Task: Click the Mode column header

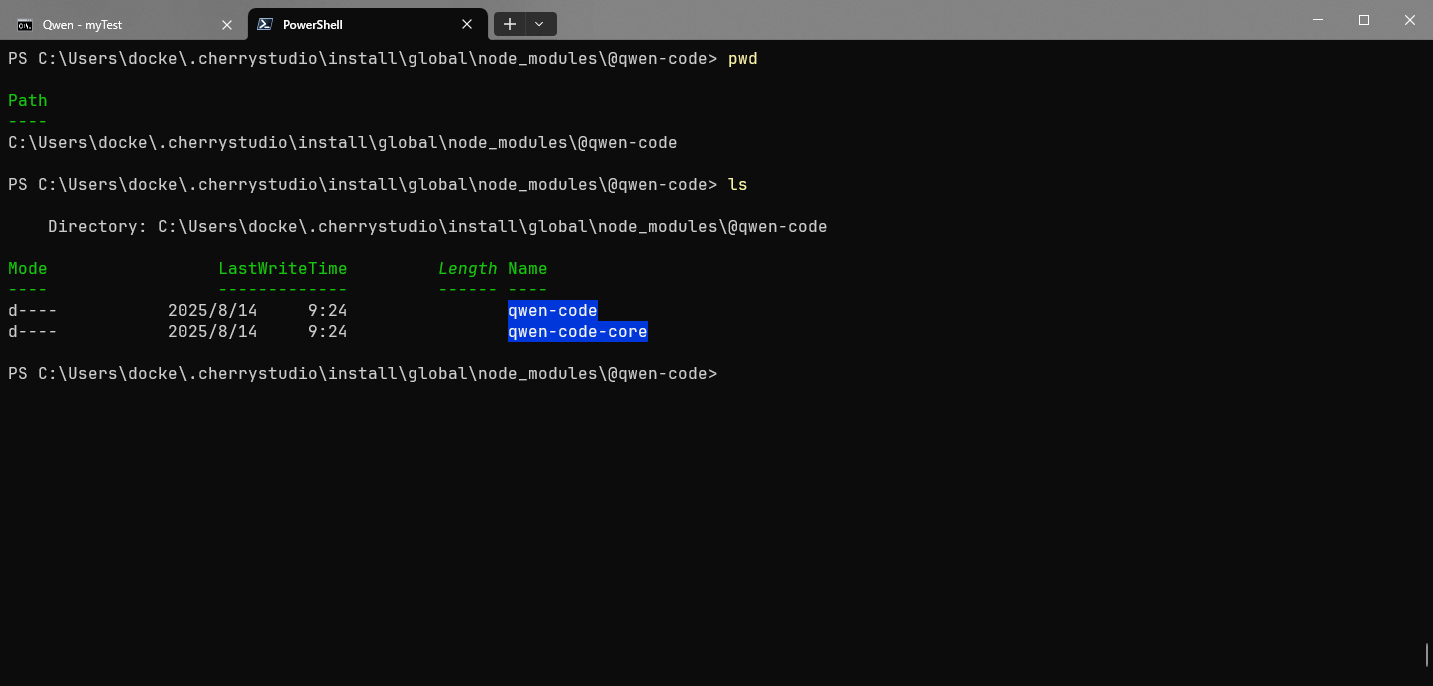Action: [x=28, y=268]
